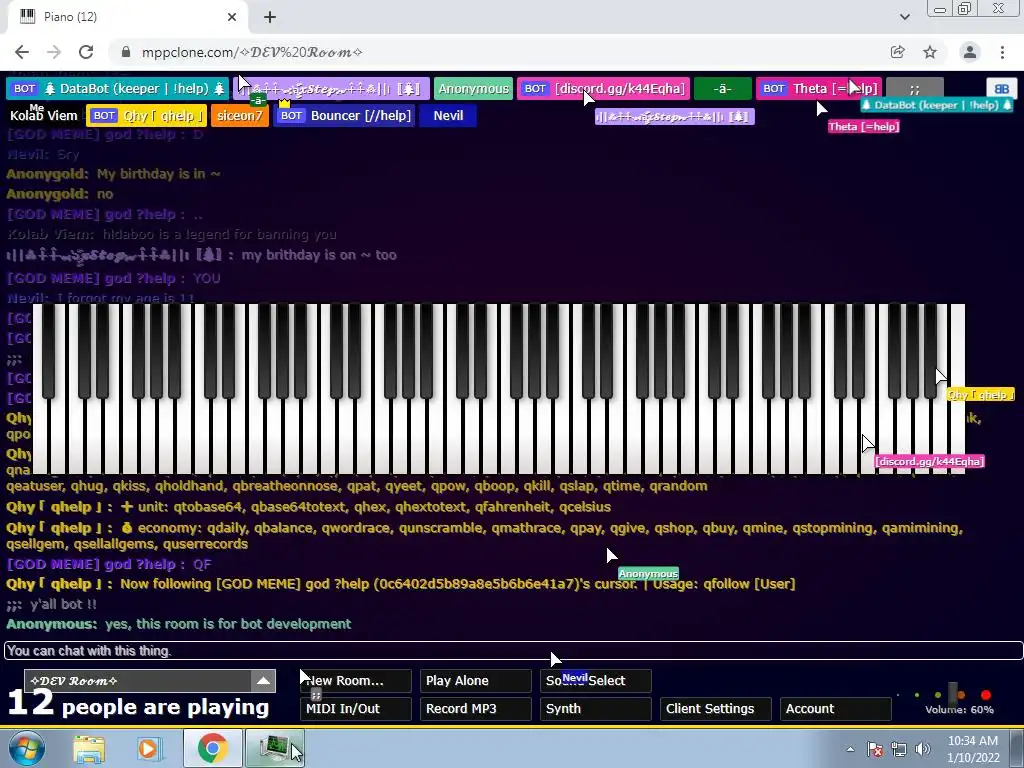The height and width of the screenshot is (768, 1024).
Task: Open the Windows Start menu
Action: 26,748
